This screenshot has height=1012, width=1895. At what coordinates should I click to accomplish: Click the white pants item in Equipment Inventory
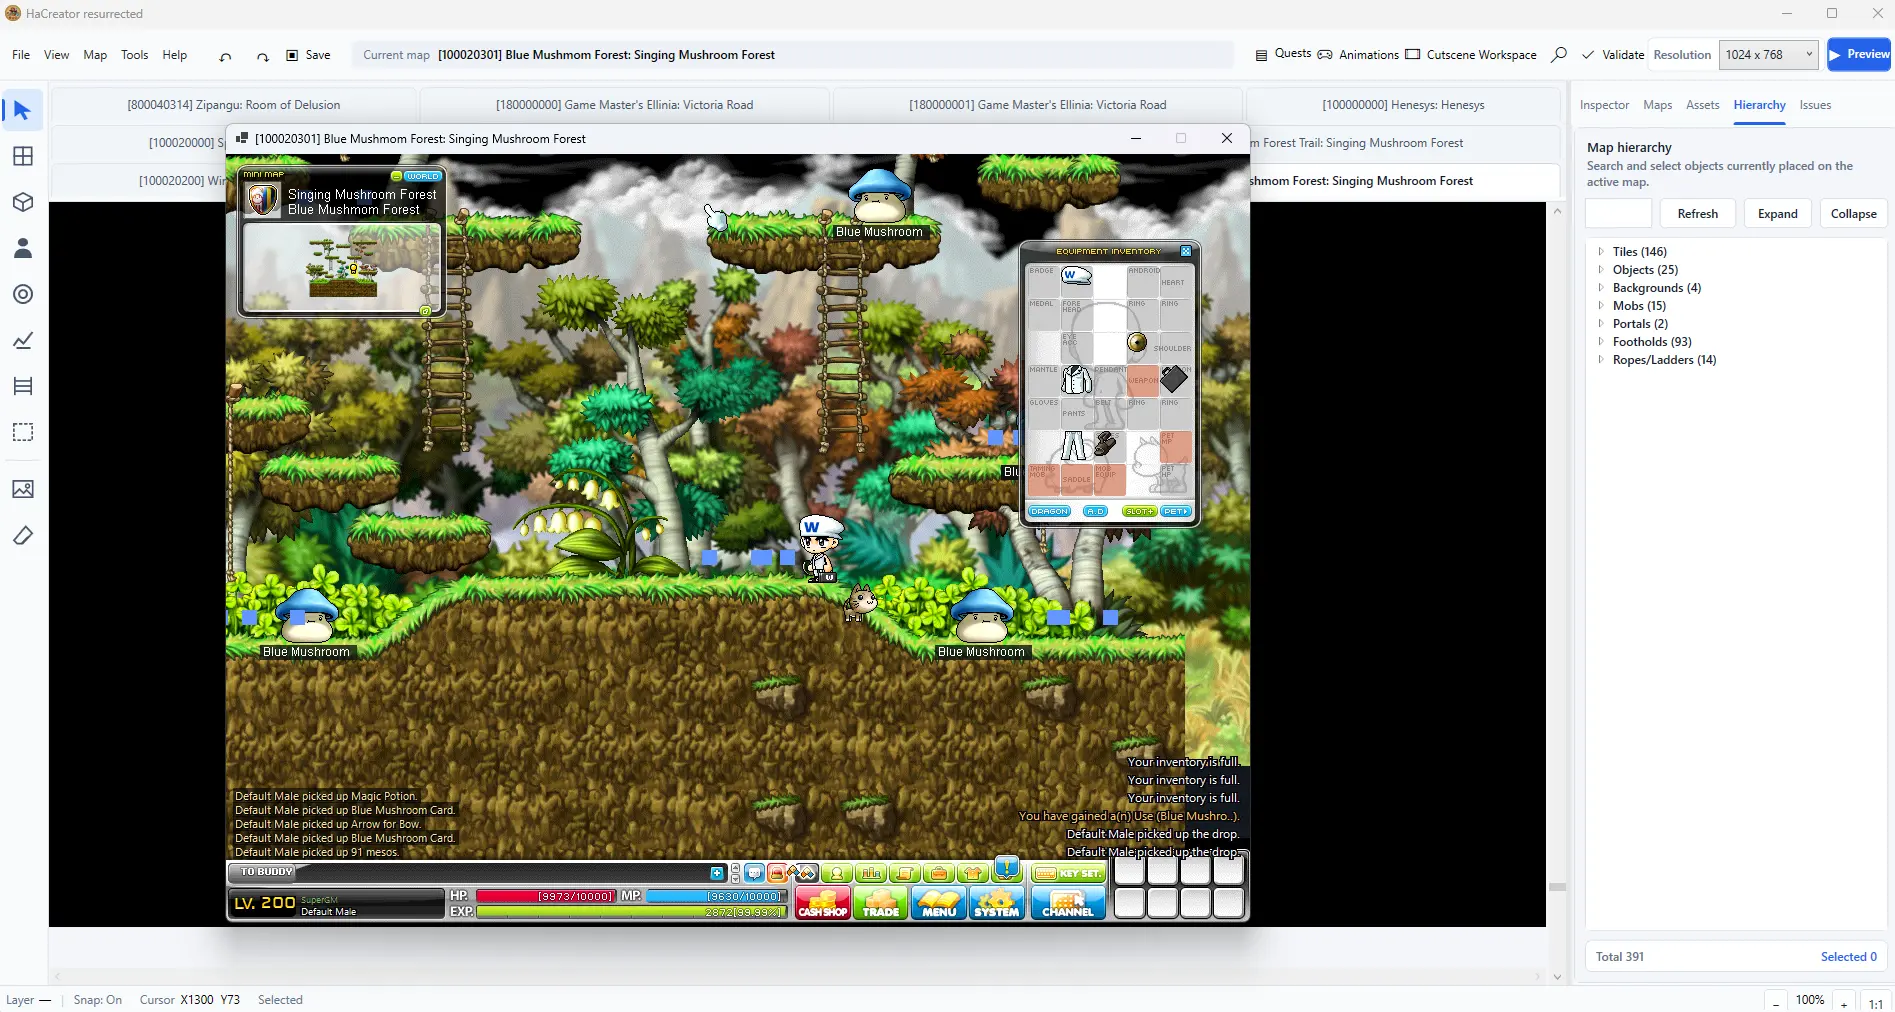pos(1074,446)
